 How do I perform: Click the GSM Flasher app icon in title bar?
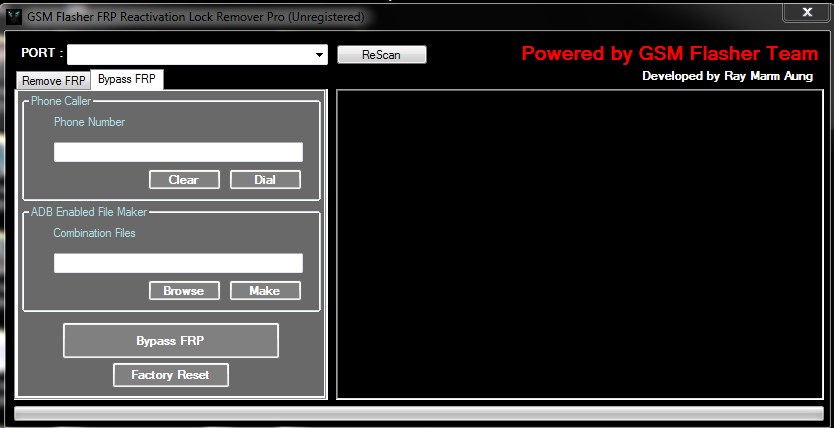pos(13,17)
